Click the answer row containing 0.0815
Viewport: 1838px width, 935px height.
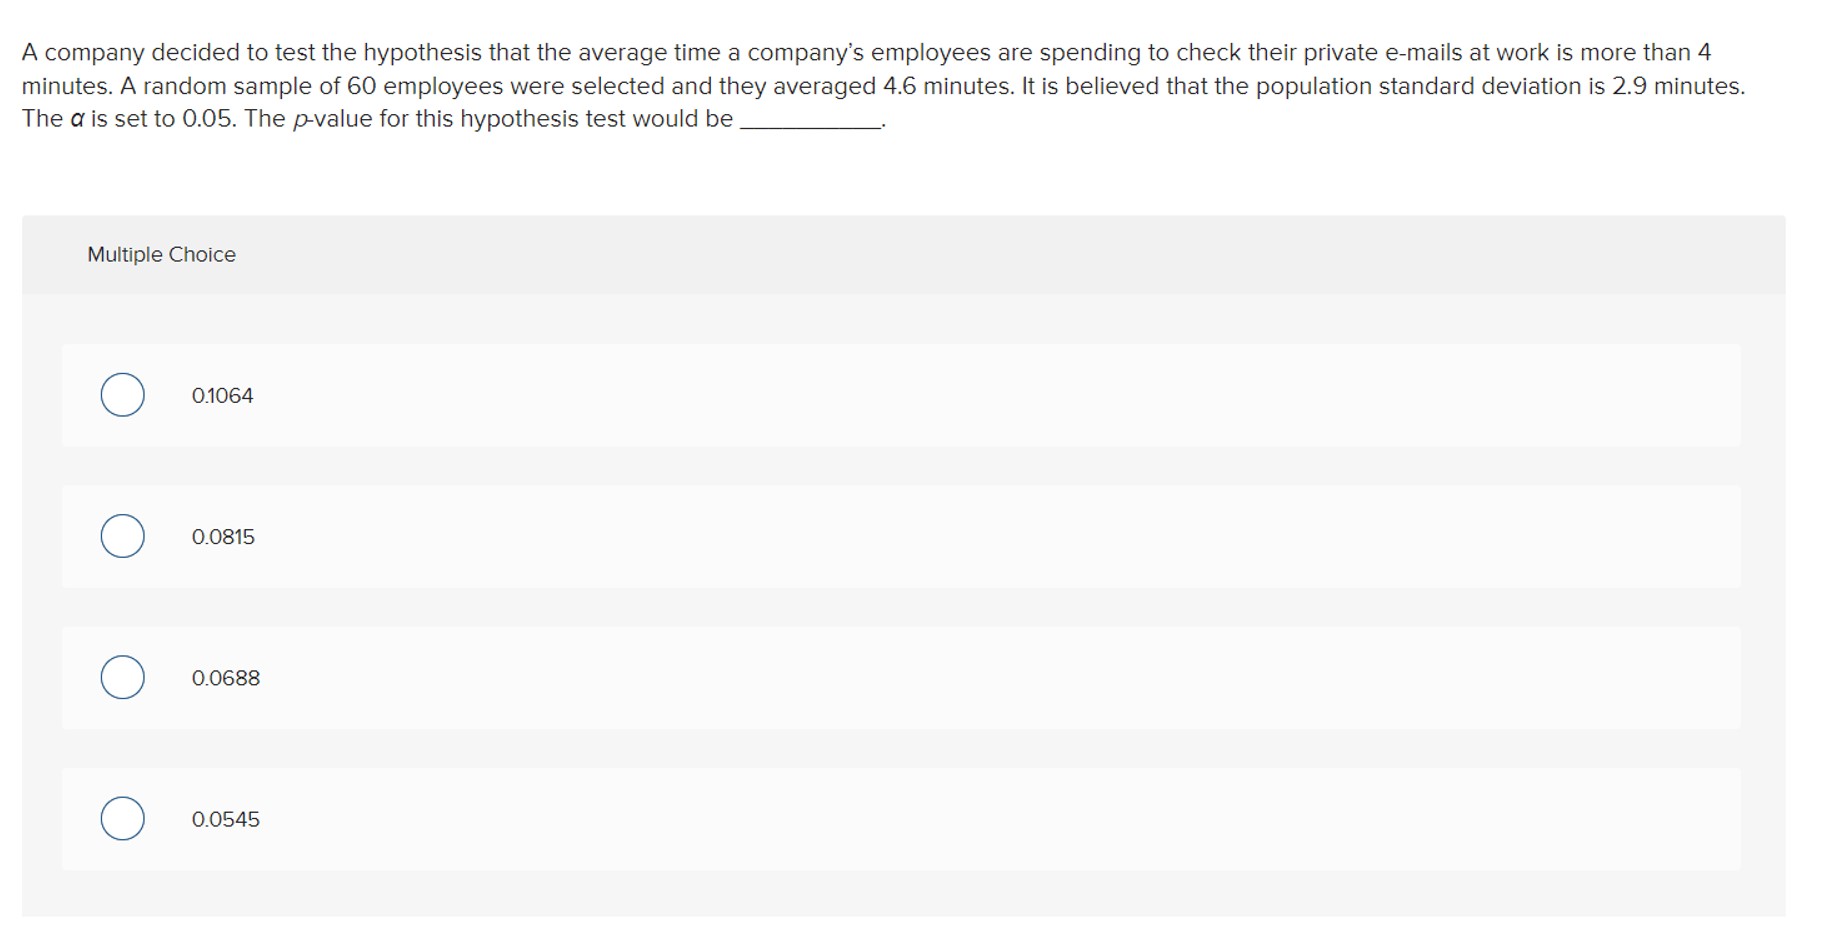tap(900, 537)
